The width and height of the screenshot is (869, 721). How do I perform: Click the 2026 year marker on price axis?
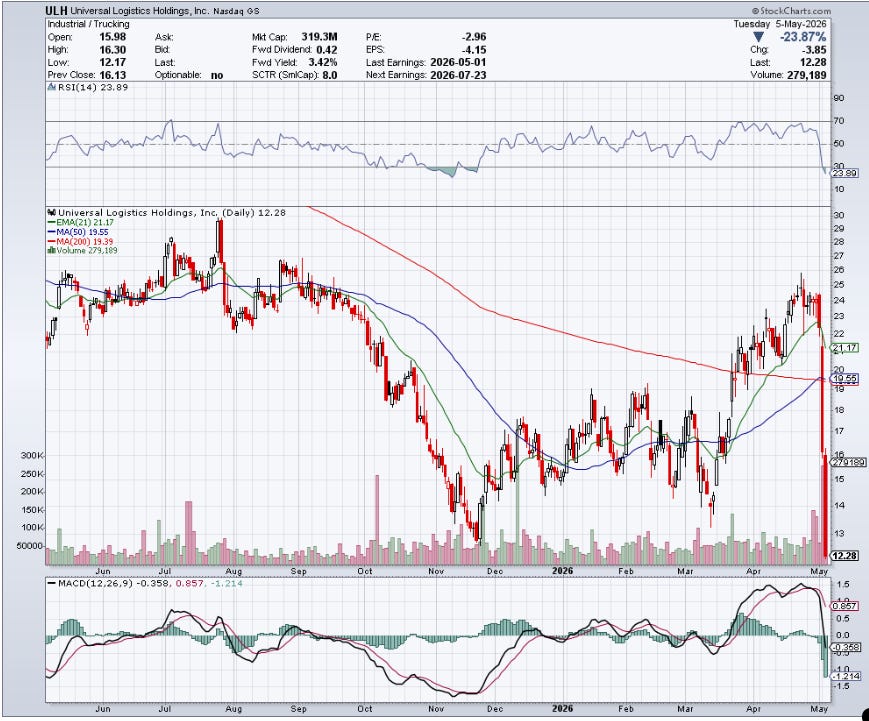click(563, 571)
